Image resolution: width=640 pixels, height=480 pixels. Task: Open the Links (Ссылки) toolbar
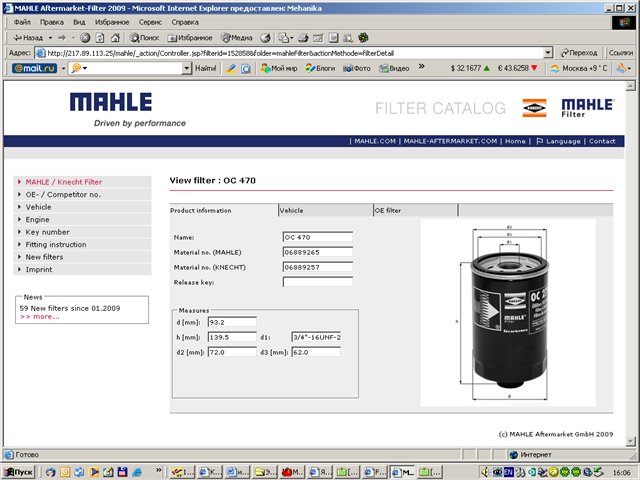(621, 53)
